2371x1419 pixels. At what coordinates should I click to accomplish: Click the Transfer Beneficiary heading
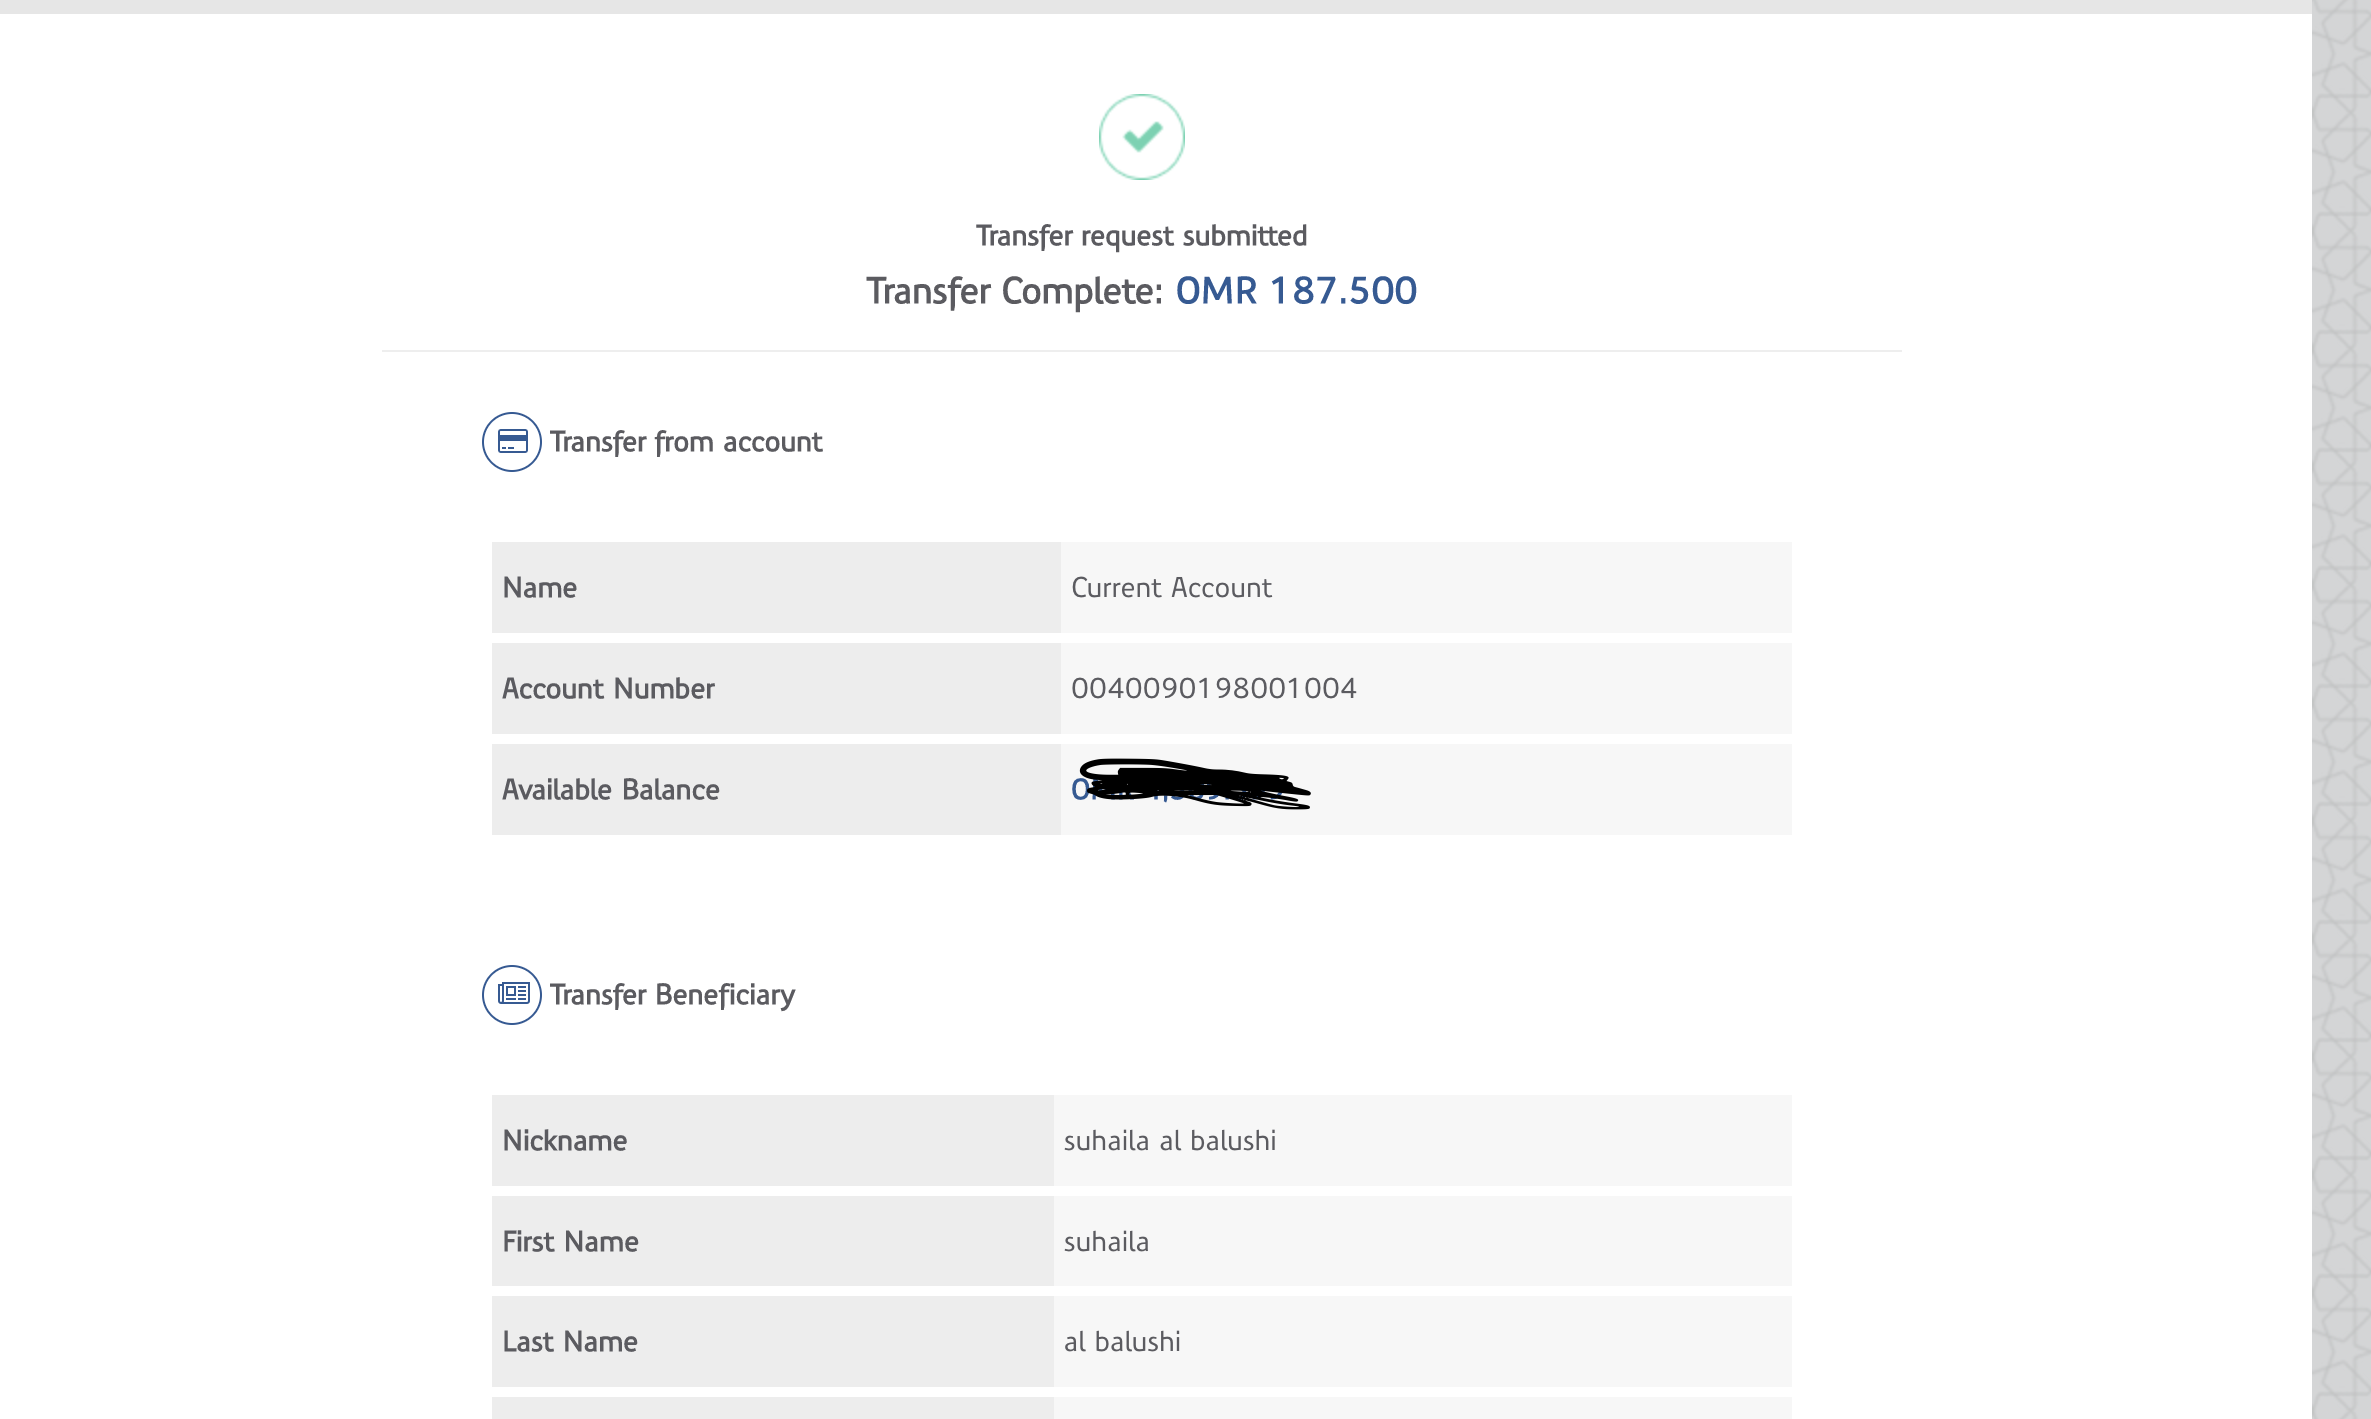click(672, 995)
